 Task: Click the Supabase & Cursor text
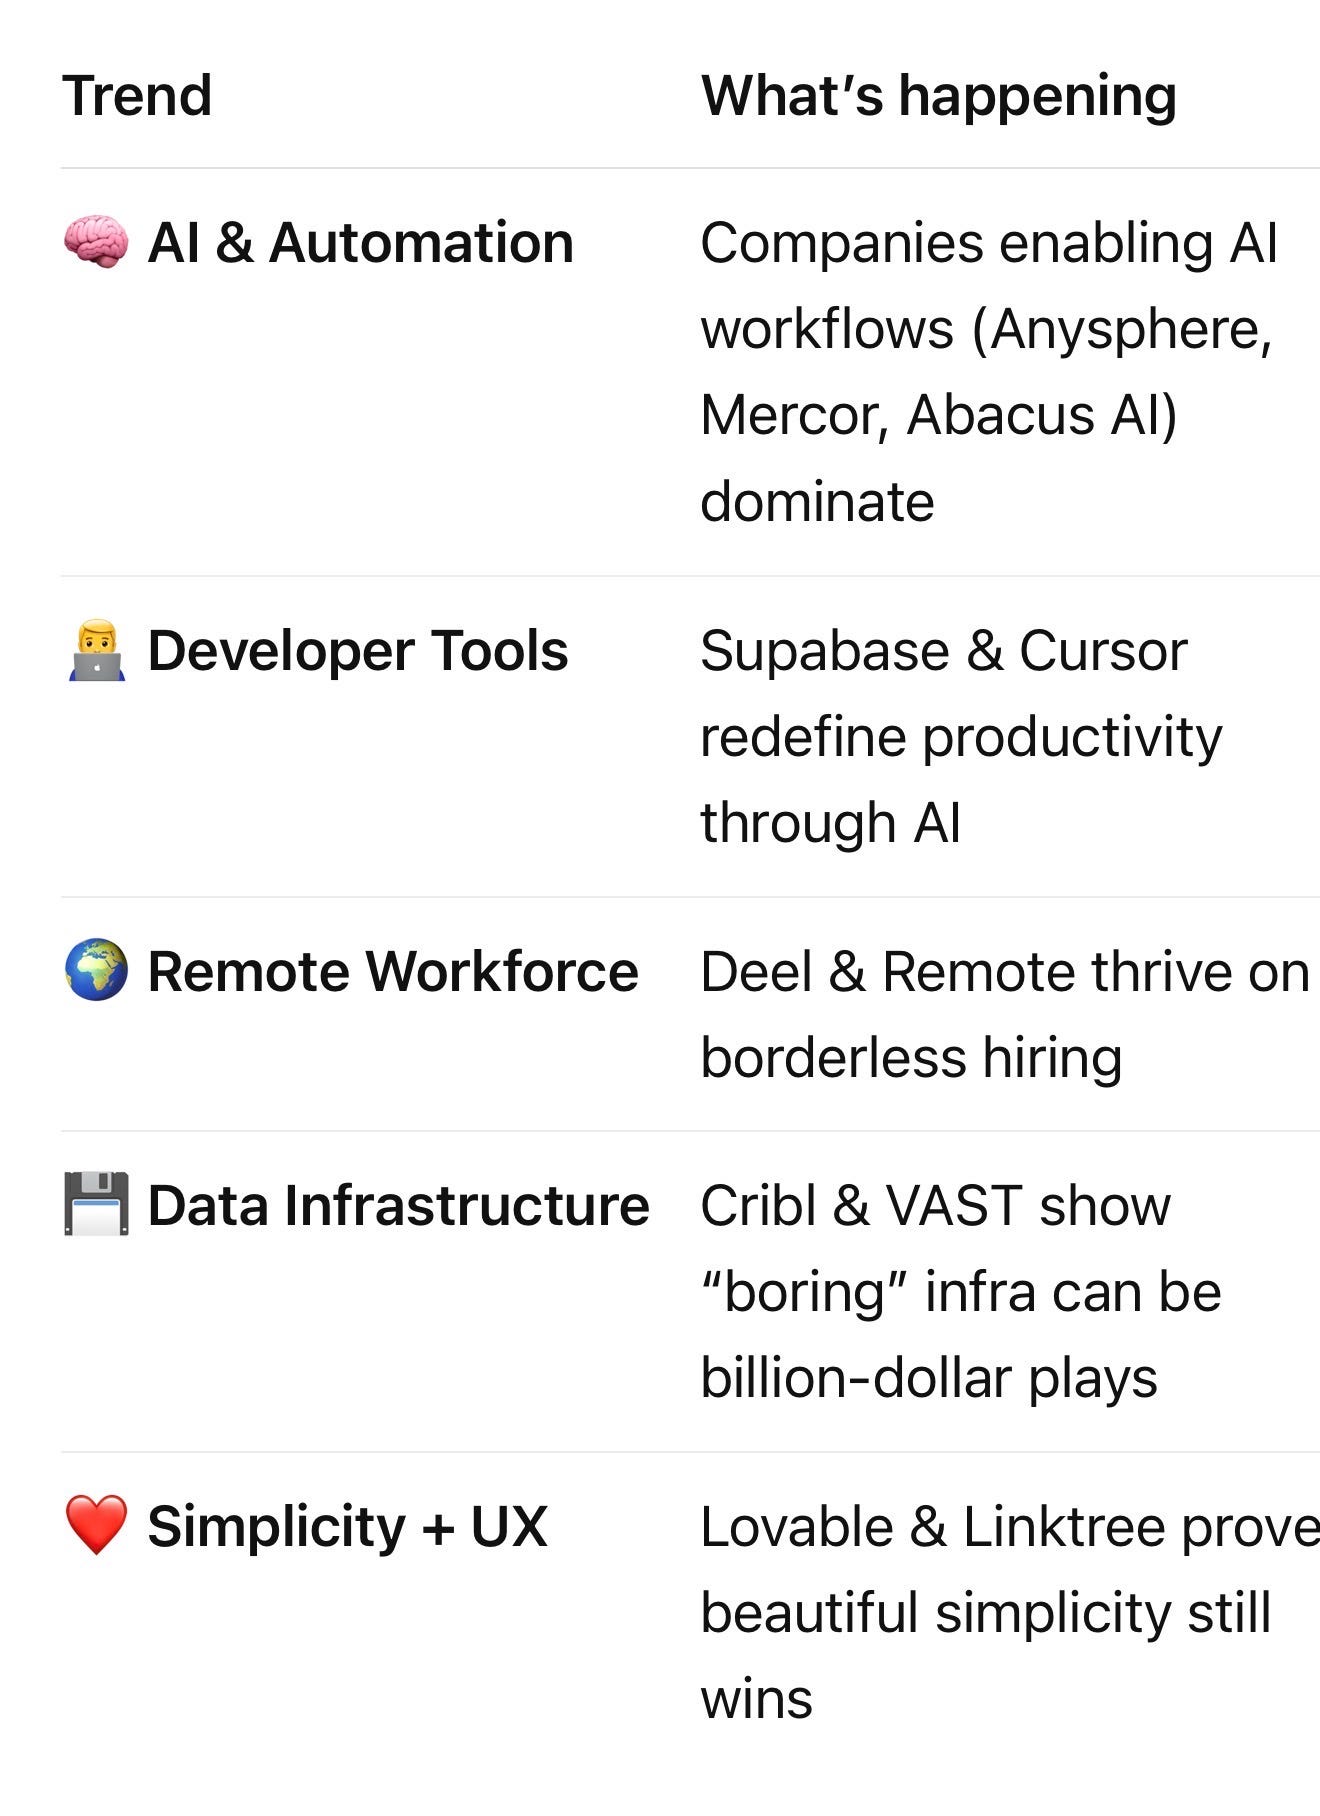[944, 651]
